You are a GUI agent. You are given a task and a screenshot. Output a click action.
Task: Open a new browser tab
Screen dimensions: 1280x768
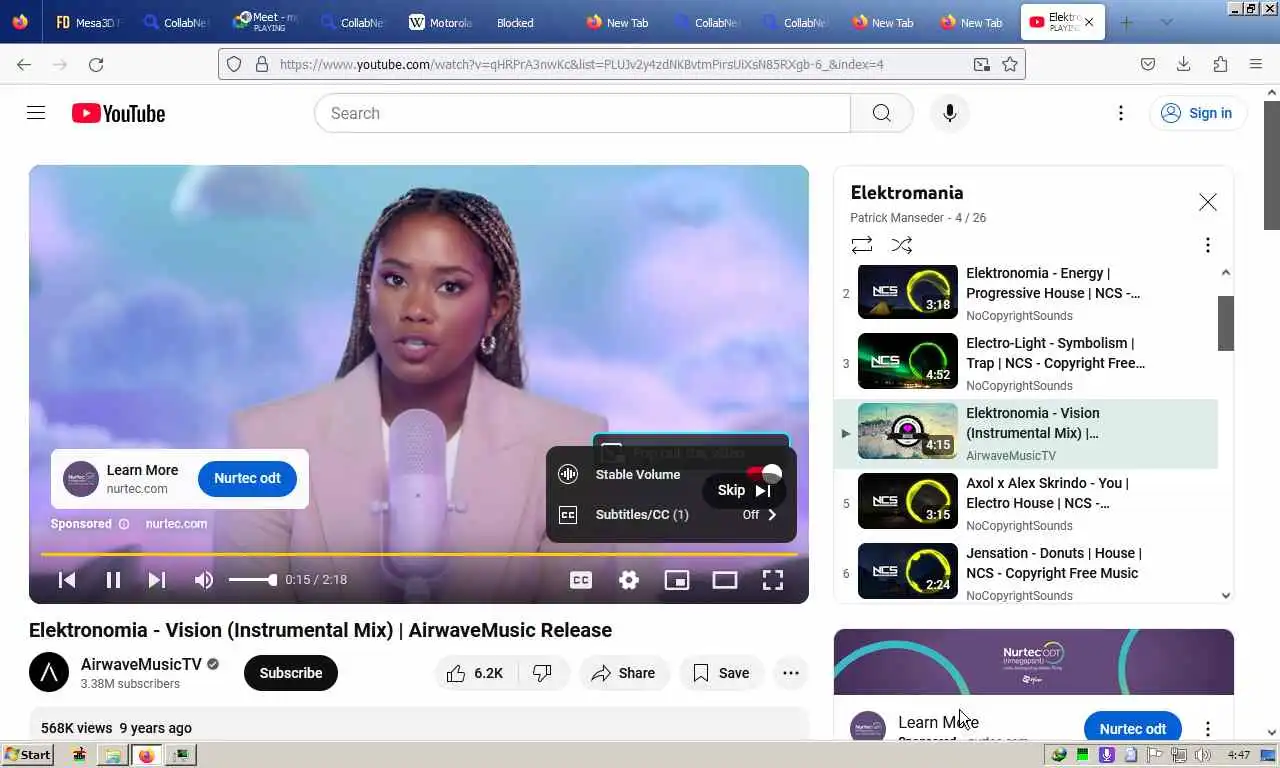click(1126, 22)
